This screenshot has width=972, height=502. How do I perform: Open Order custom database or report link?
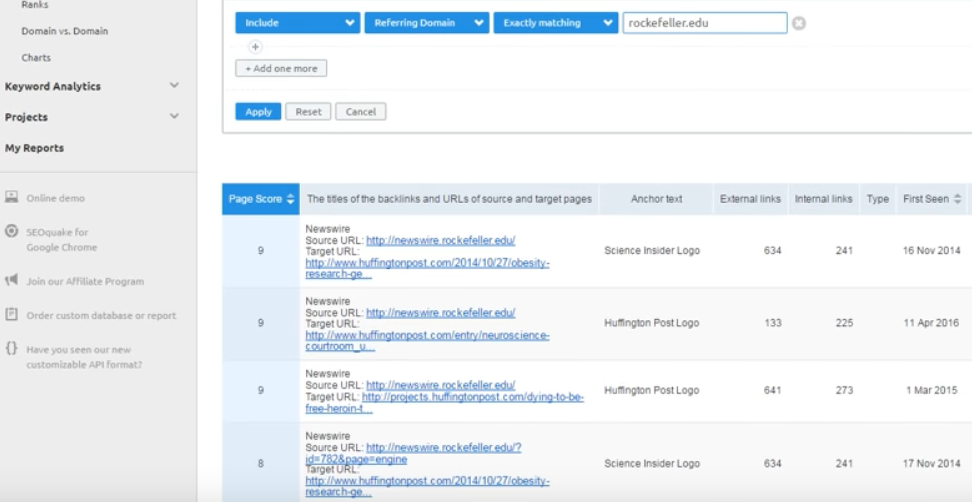101,315
